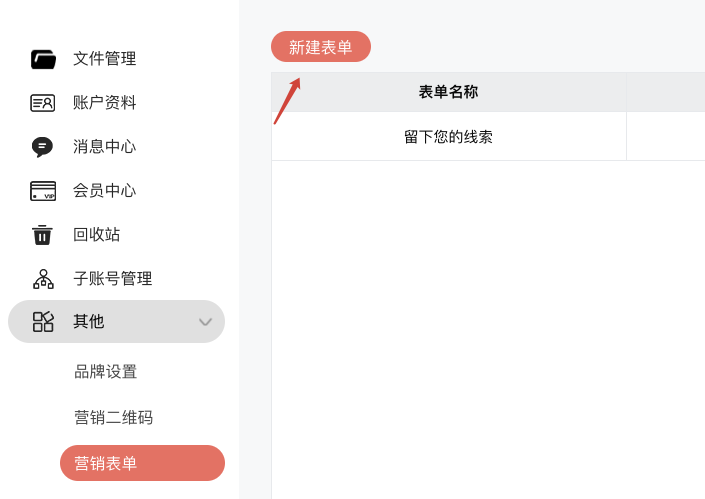Open the 消息中心 menu item

point(104,147)
